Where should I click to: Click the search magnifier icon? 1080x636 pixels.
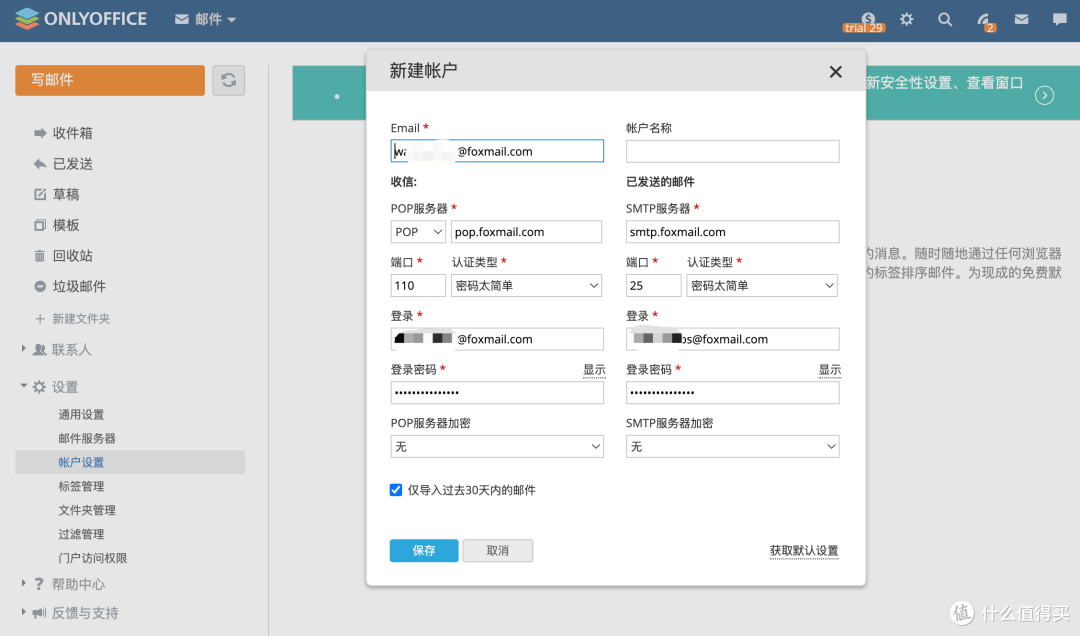click(x=945, y=19)
